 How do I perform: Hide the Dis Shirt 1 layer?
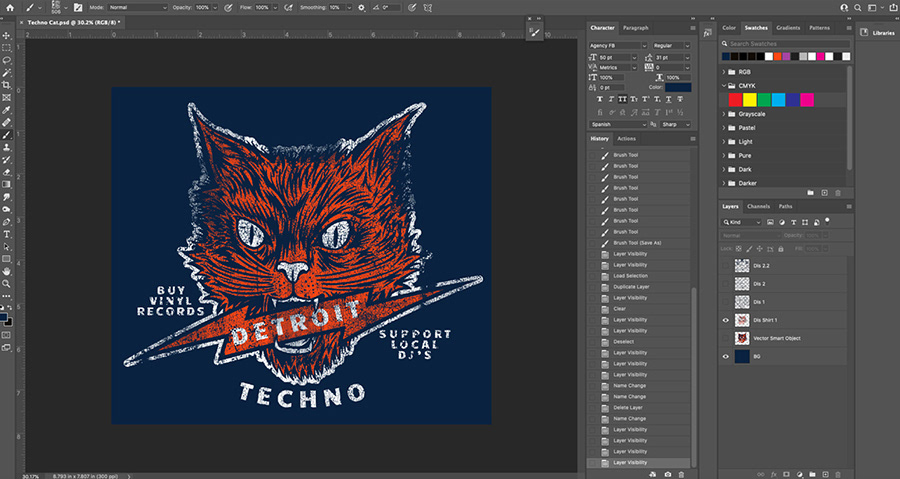coord(726,320)
